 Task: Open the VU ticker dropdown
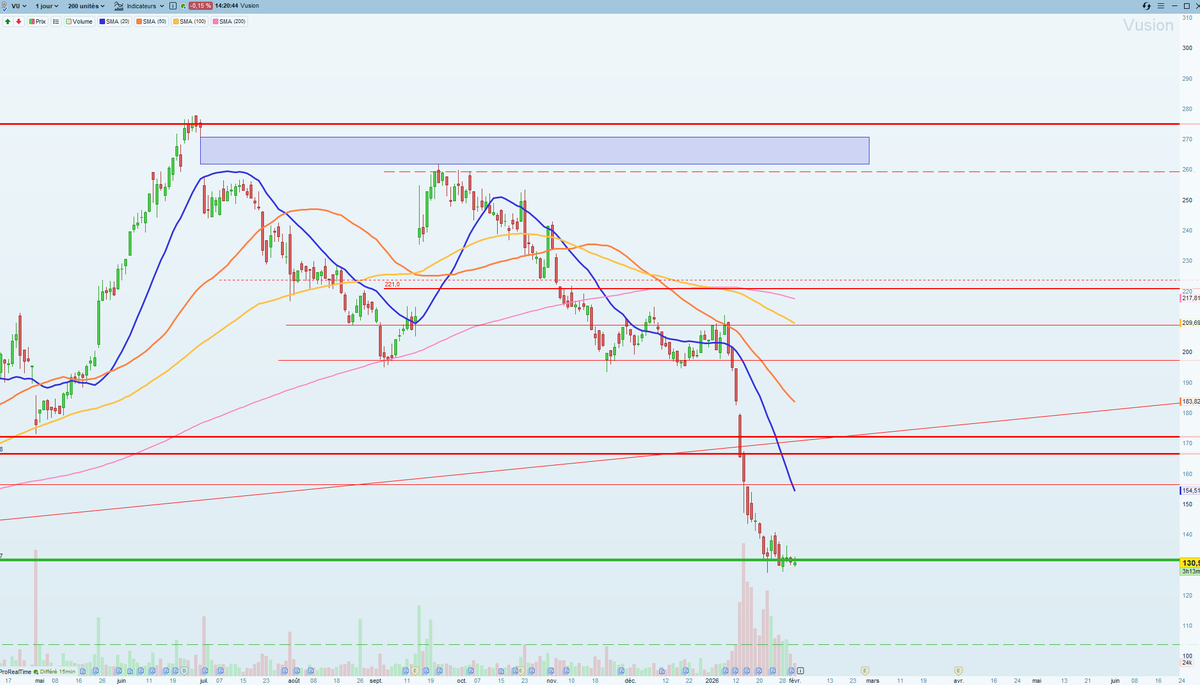pyautogui.click(x=18, y=6)
